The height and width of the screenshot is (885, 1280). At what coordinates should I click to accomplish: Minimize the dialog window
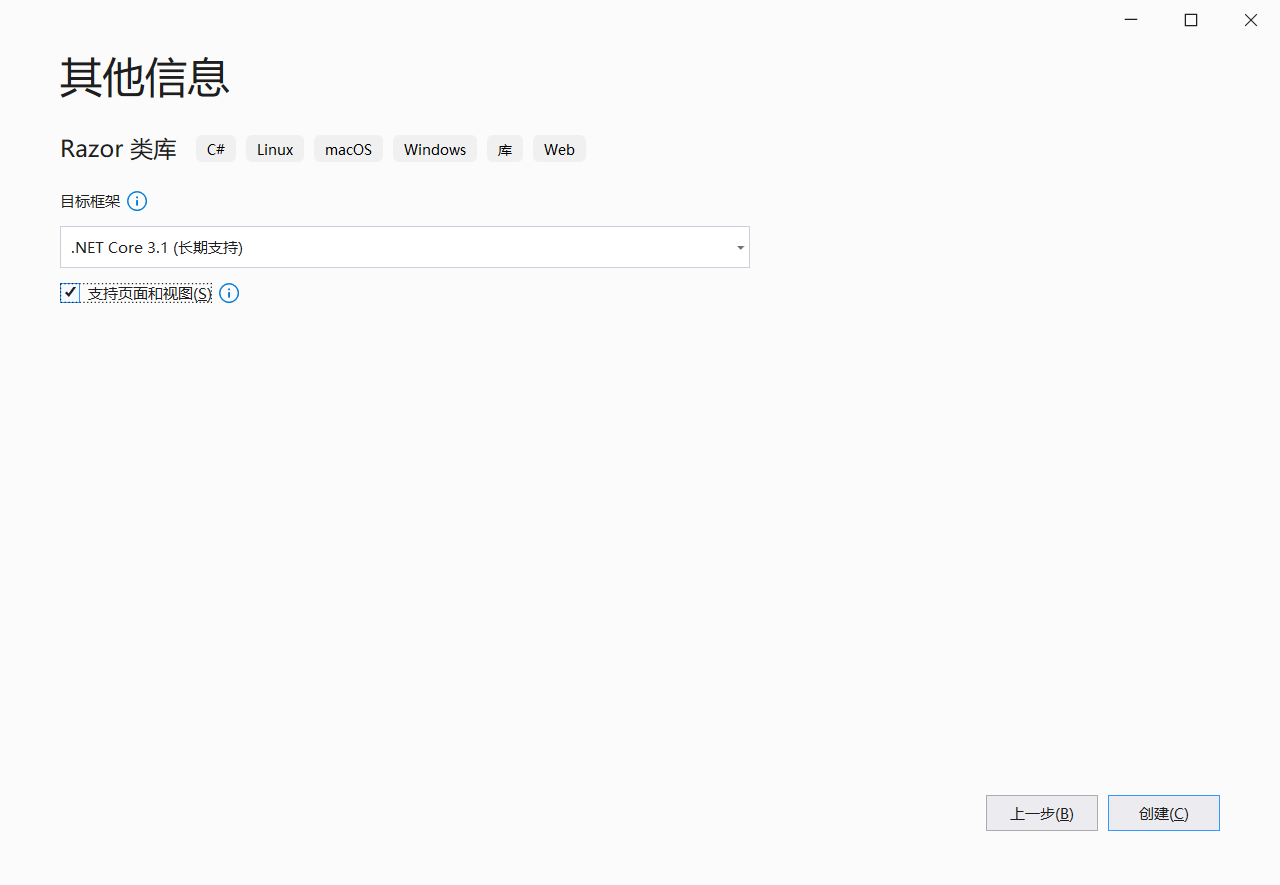point(1131,20)
